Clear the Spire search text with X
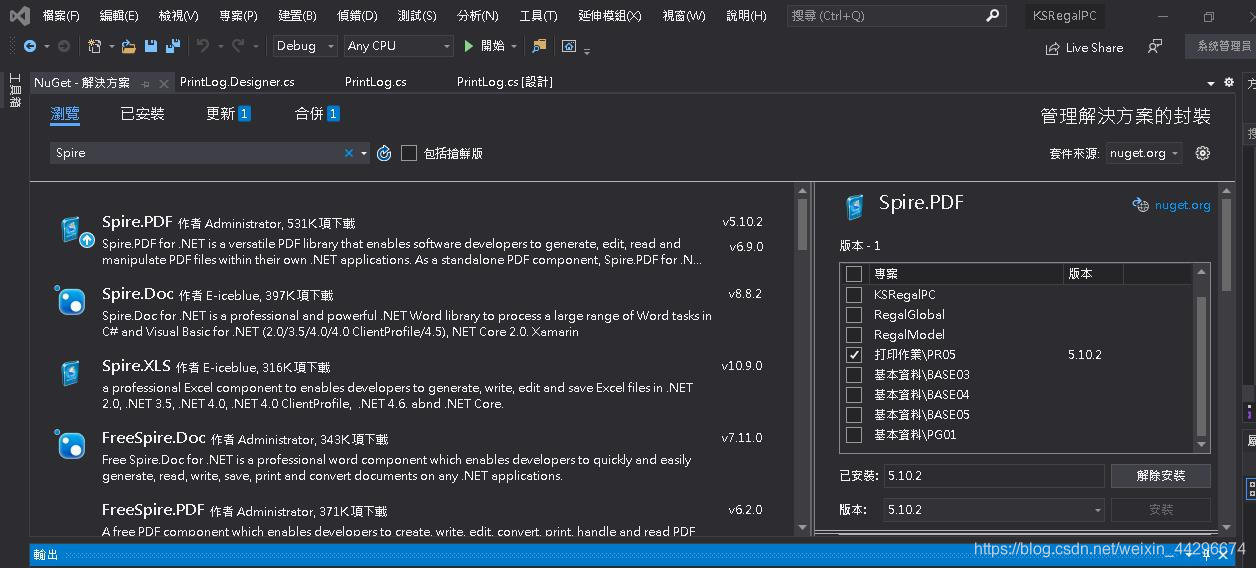1256x568 pixels. coord(349,153)
